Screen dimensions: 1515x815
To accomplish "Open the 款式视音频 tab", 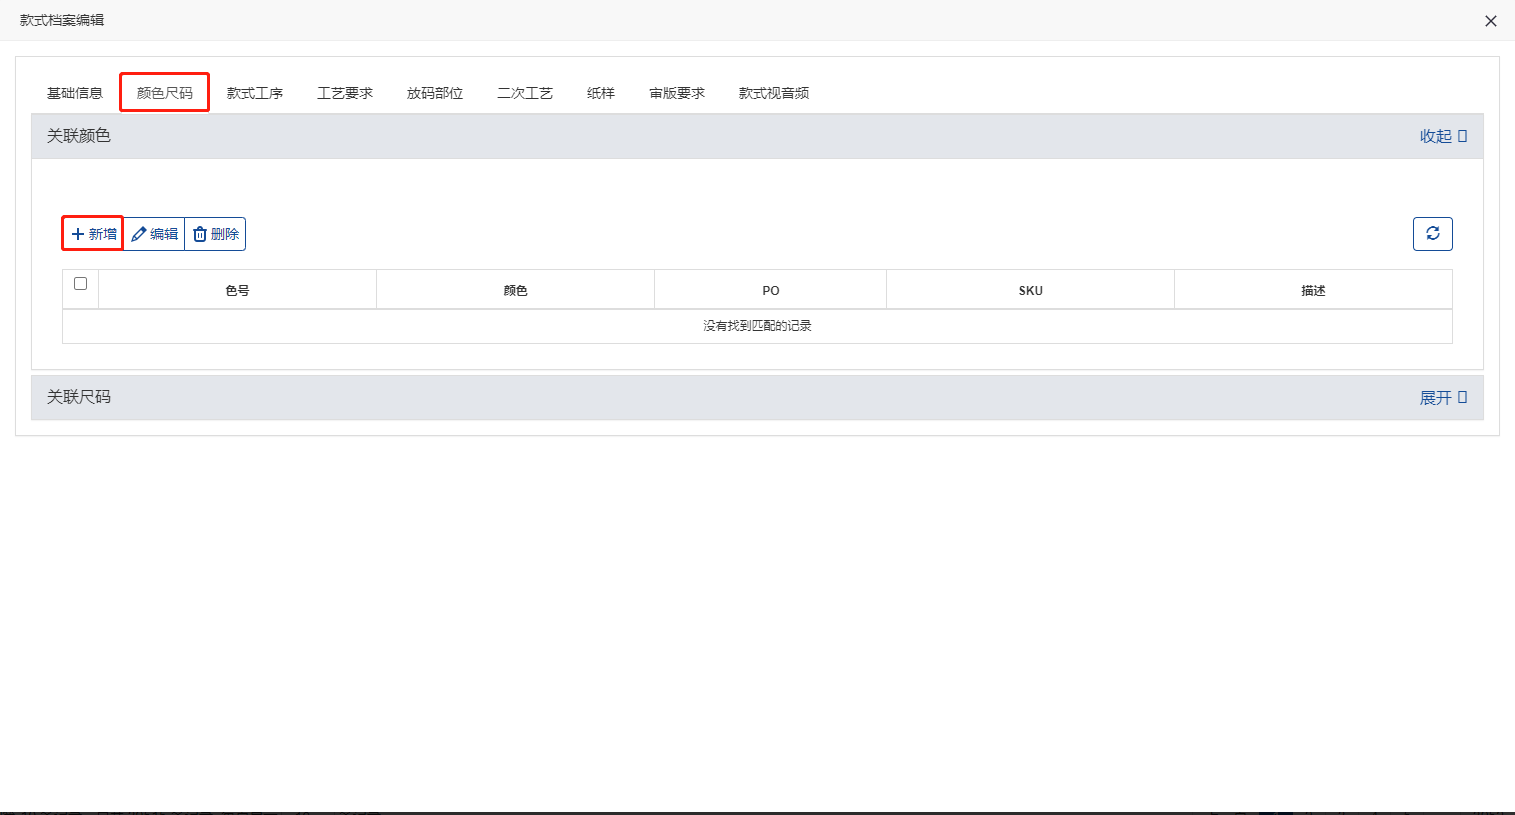I will (772, 92).
